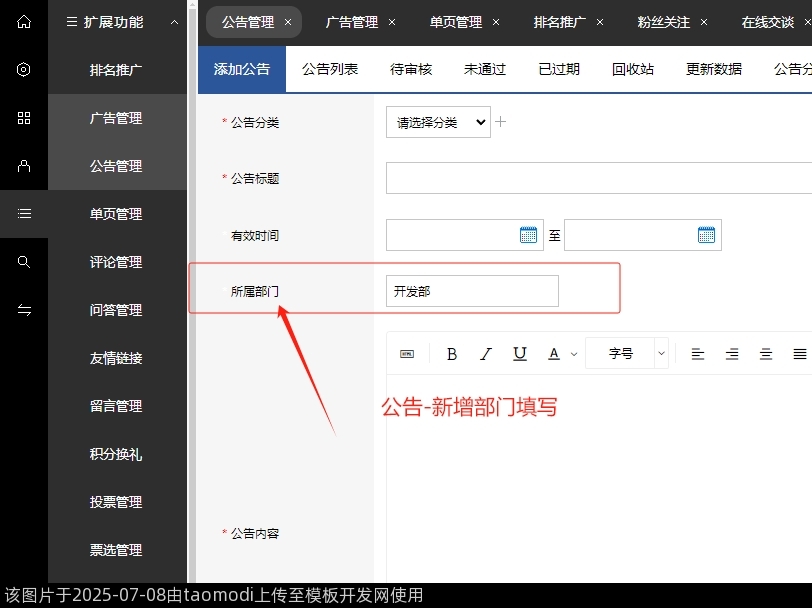Open font color dropdown arrow
The image size is (812, 608).
(574, 354)
